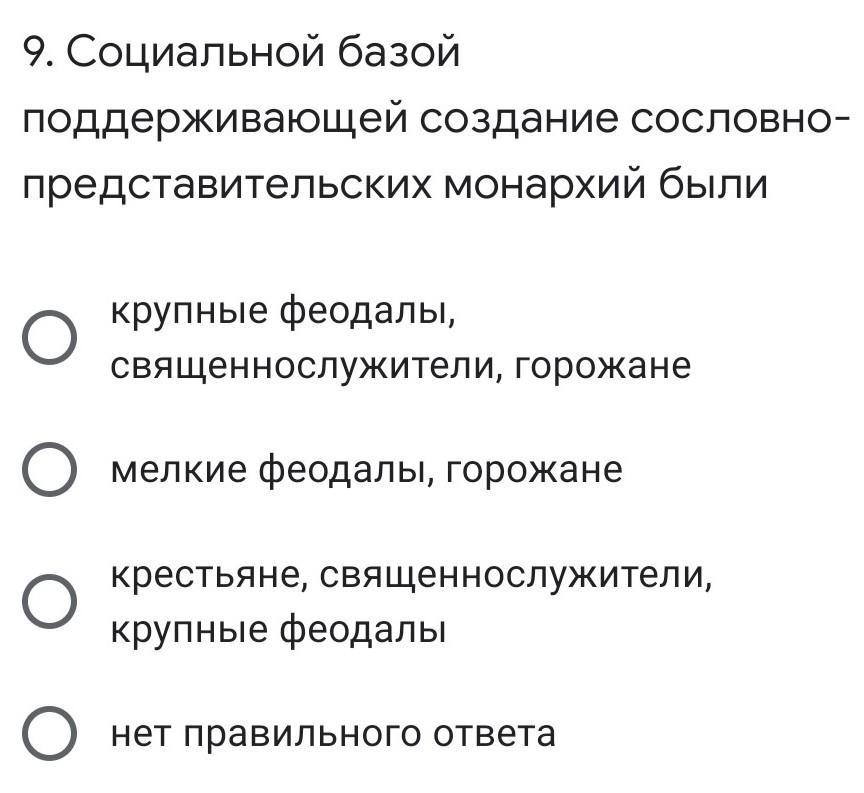Click the 'мелкие феодалы, горожане' answer label

pos(366,470)
